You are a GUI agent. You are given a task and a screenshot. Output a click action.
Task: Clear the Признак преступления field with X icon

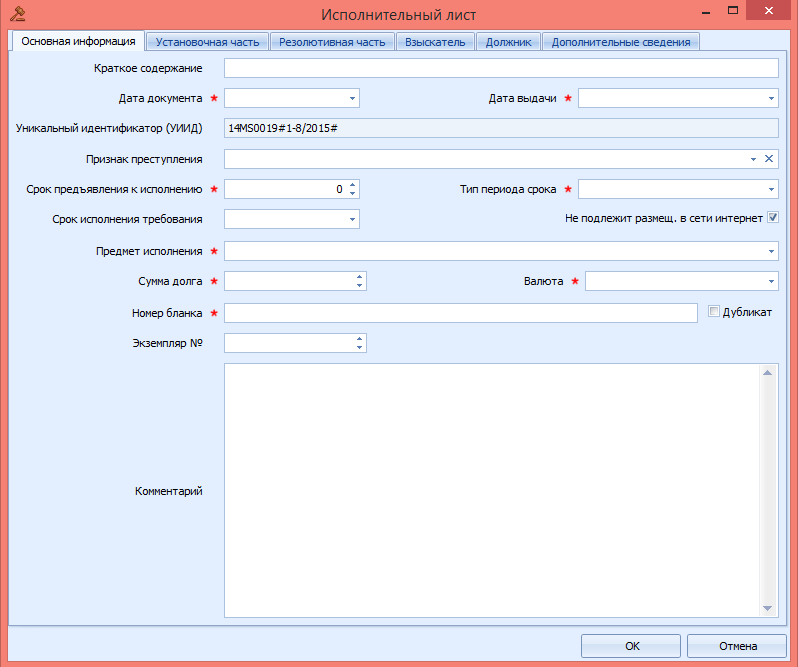pos(768,159)
